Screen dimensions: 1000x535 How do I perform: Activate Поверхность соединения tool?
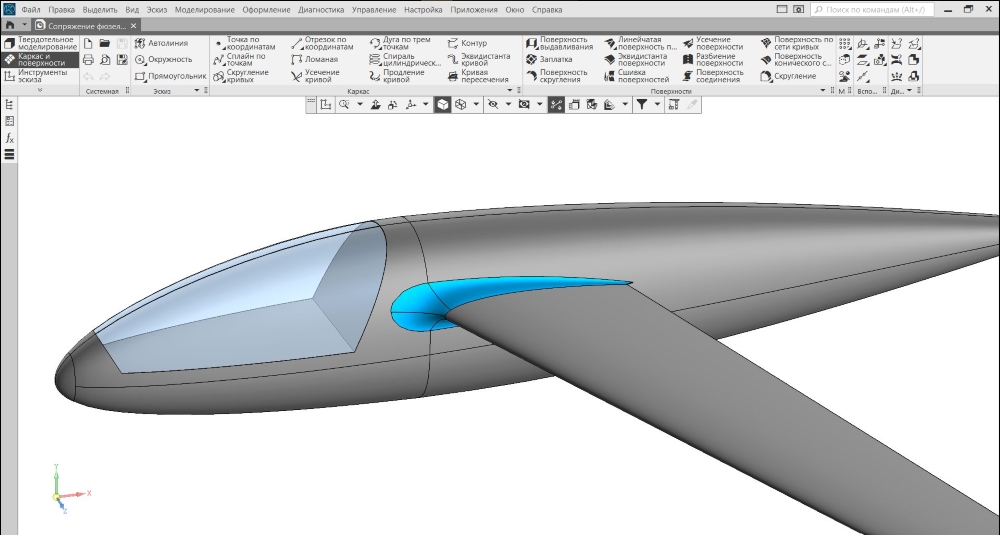[713, 76]
